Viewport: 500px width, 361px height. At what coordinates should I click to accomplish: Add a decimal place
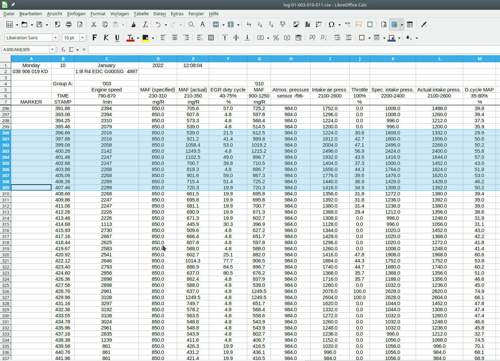pos(312,38)
